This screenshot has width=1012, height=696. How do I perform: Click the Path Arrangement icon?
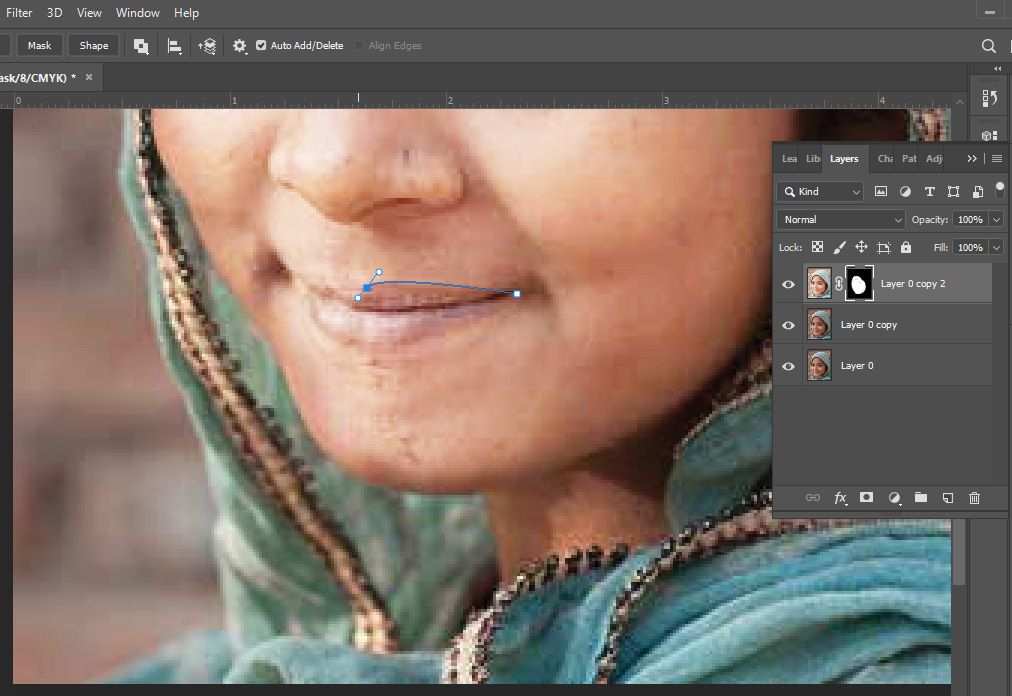tap(208, 46)
